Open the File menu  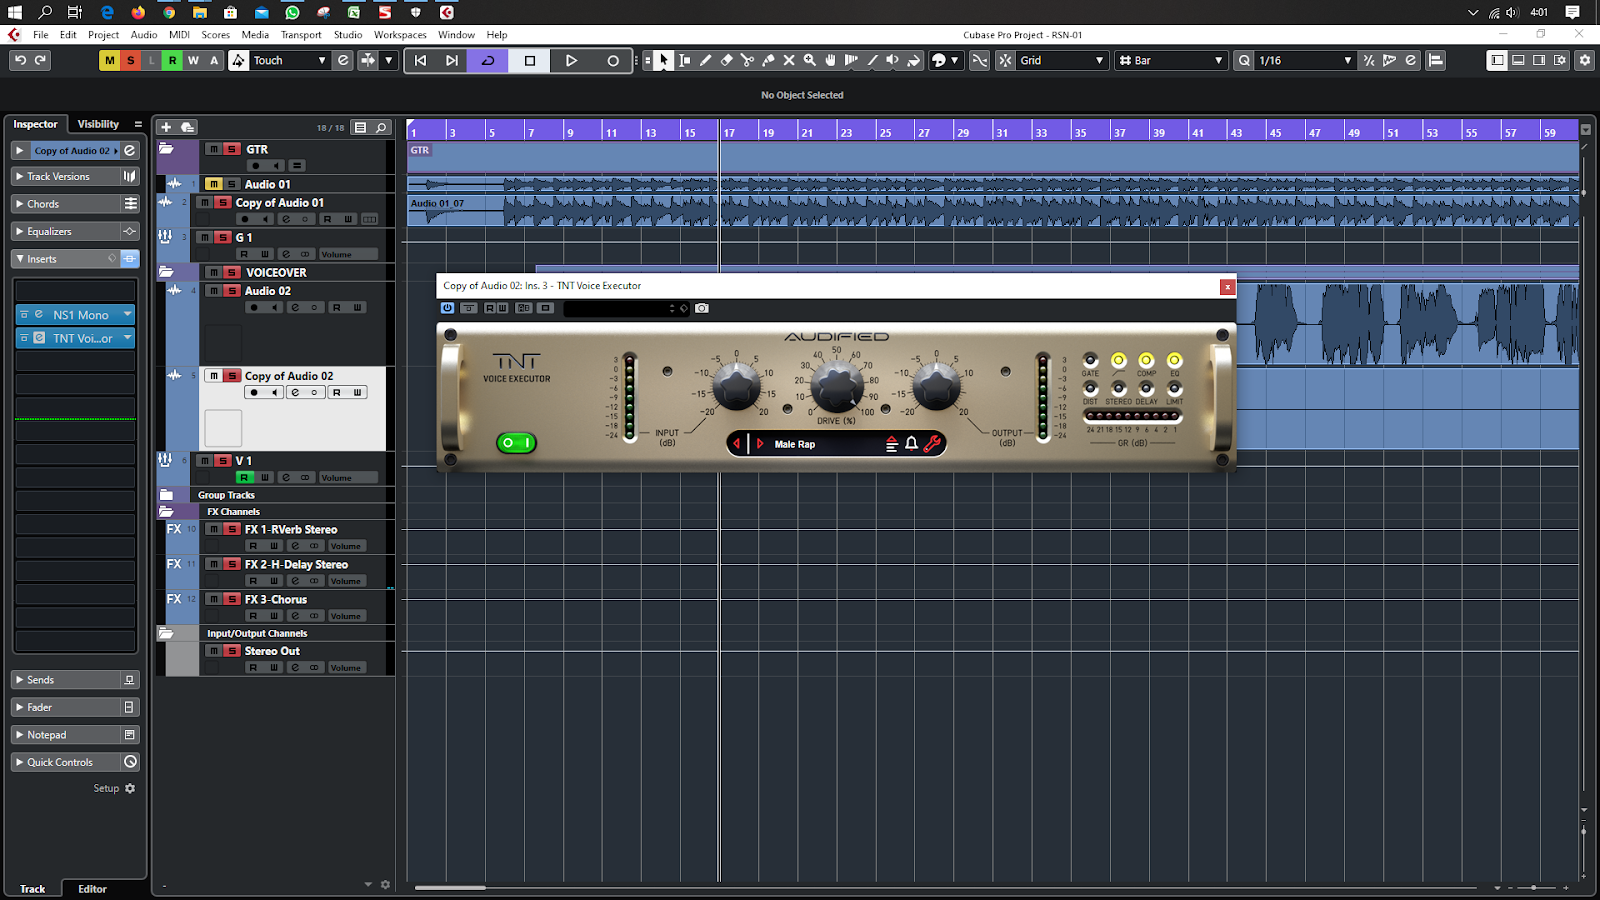pyautogui.click(x=40, y=34)
